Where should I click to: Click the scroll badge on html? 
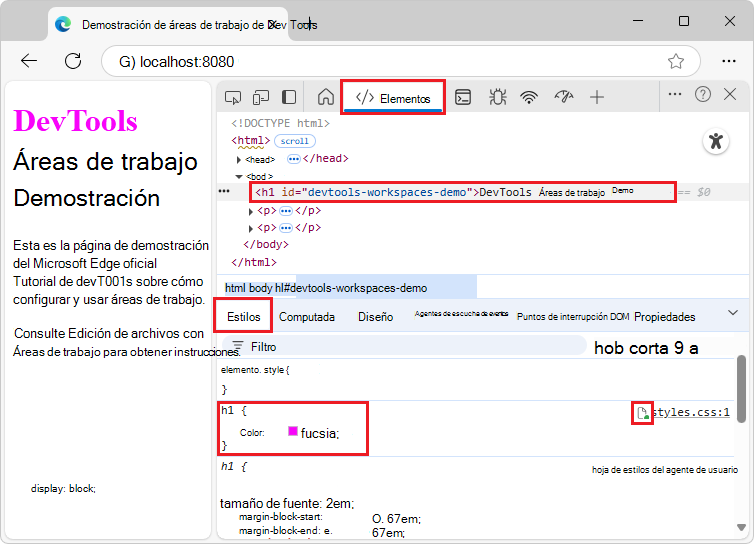(294, 141)
